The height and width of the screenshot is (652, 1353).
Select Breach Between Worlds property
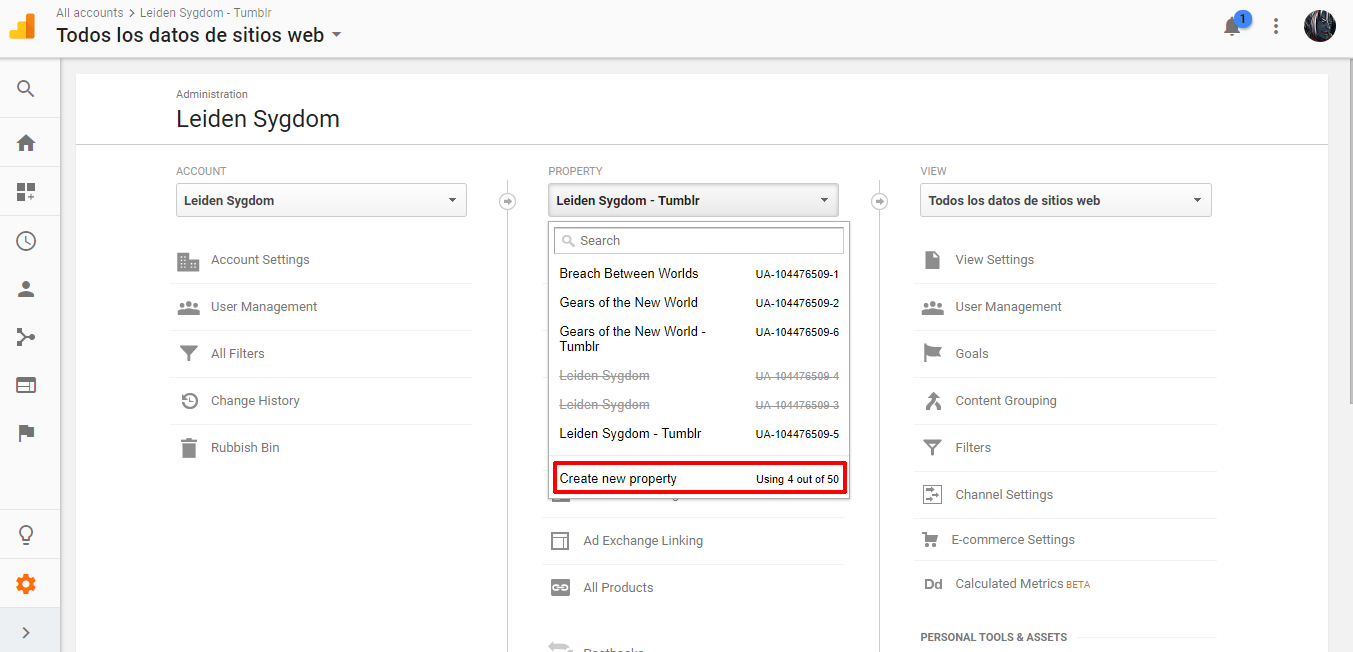[x=699, y=274]
